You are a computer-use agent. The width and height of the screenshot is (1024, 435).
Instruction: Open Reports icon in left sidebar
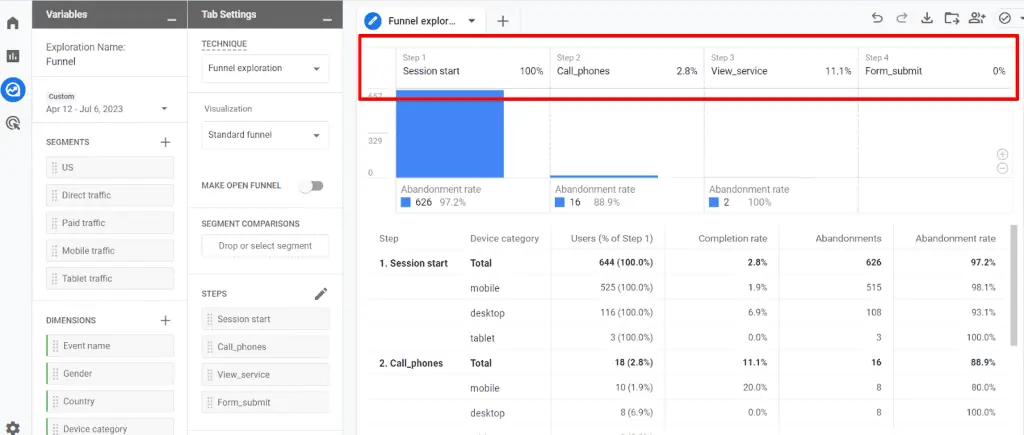13,56
